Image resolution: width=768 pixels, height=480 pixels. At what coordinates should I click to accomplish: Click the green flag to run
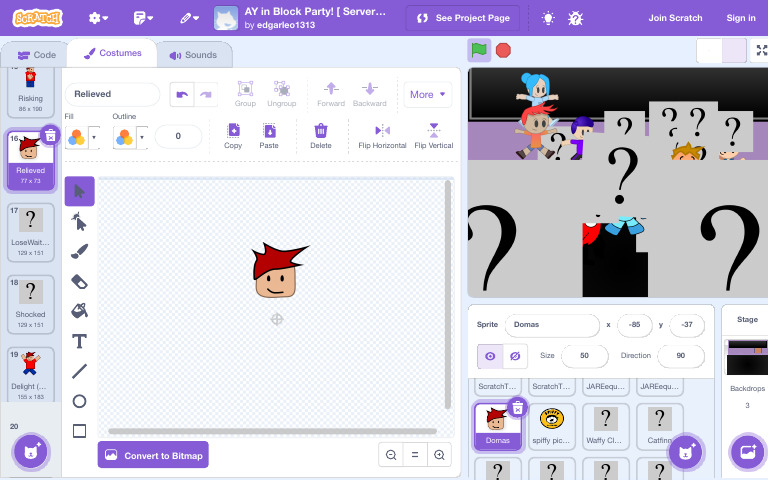coord(479,50)
